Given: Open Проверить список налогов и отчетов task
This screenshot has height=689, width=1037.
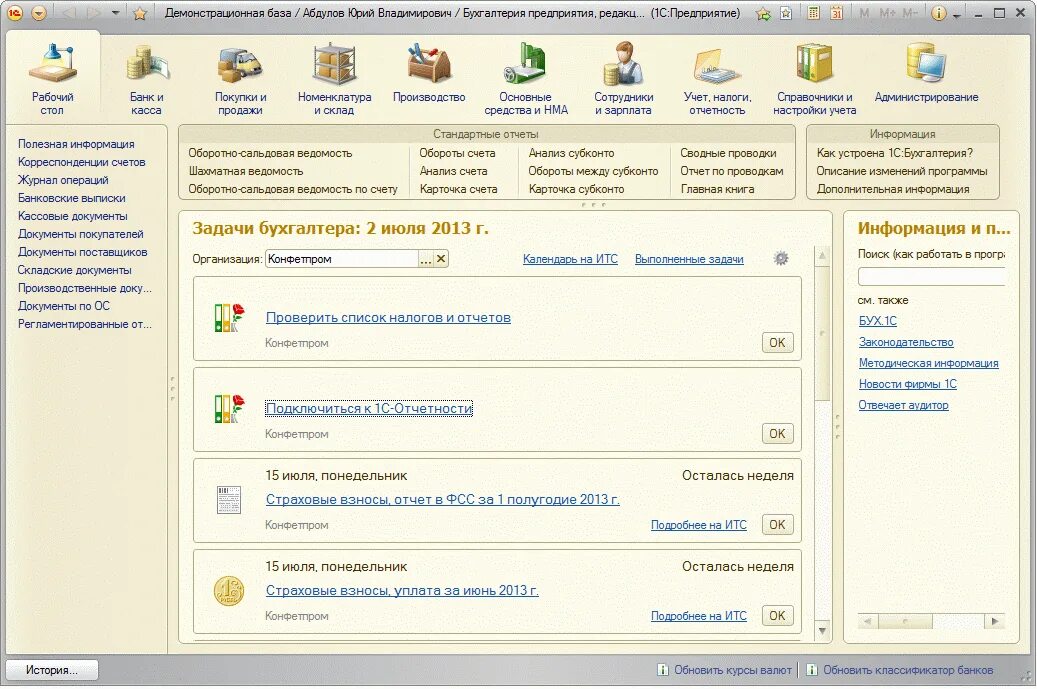Looking at the screenshot, I should pyautogui.click(x=388, y=317).
